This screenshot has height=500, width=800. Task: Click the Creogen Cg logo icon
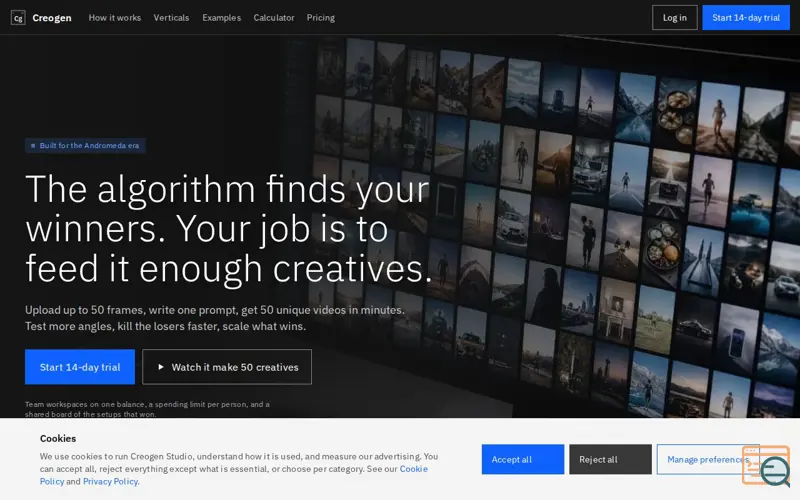click(x=18, y=18)
